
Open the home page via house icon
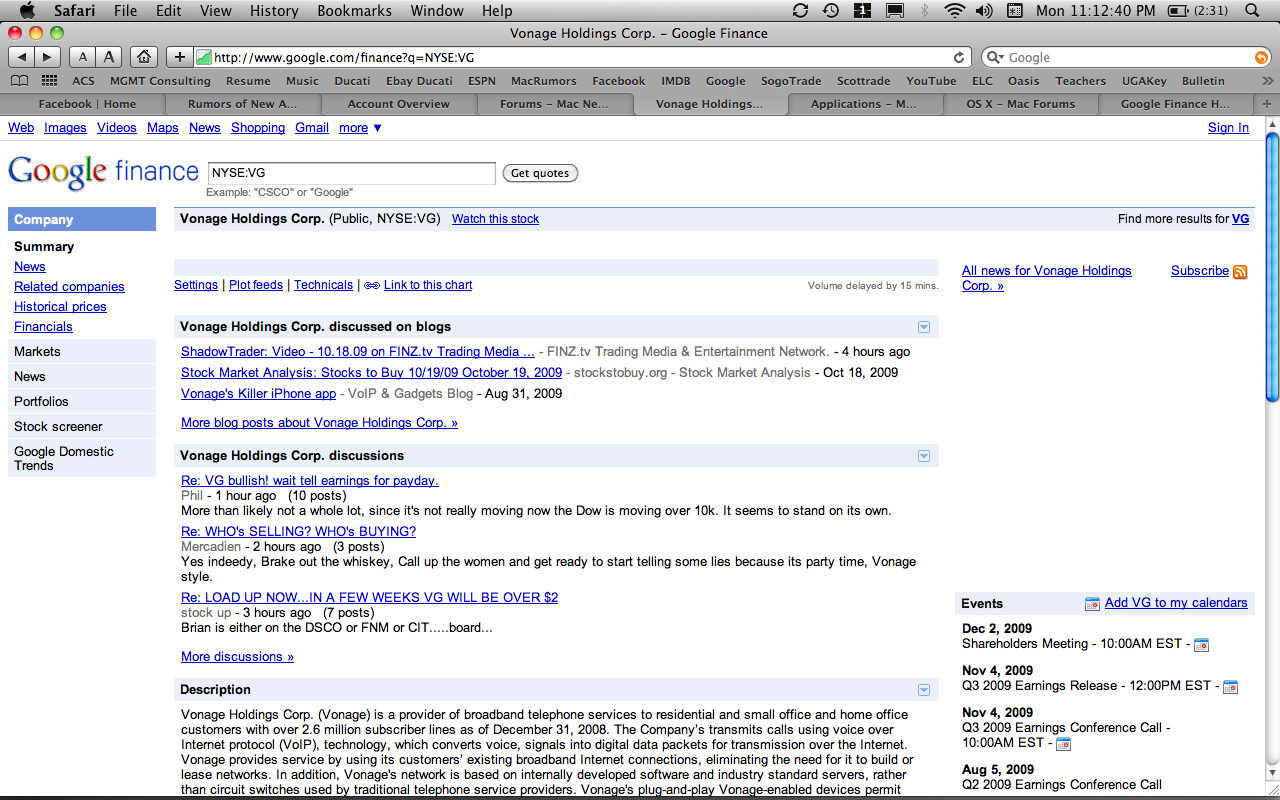coord(145,57)
